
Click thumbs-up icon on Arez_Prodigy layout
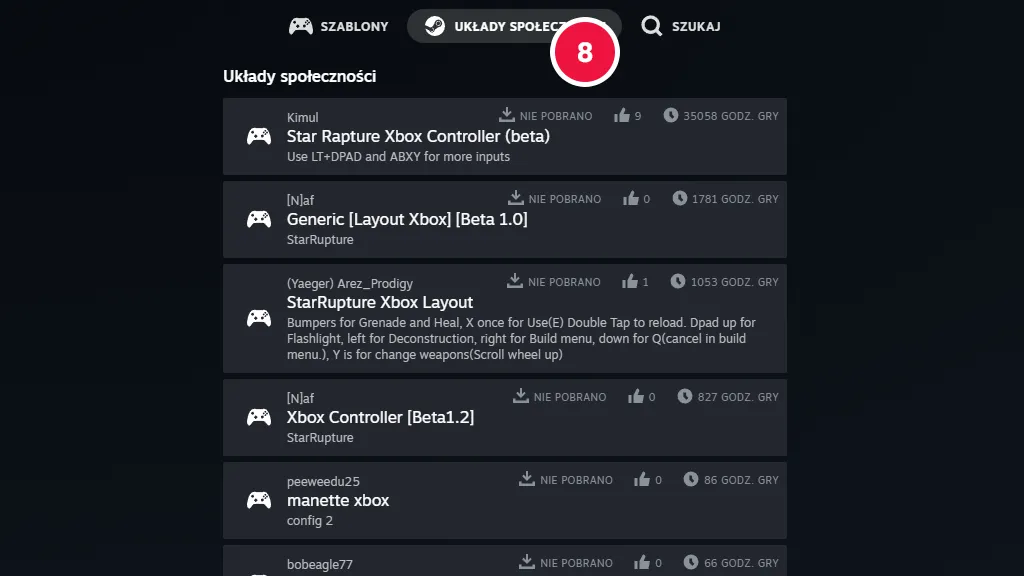(630, 281)
